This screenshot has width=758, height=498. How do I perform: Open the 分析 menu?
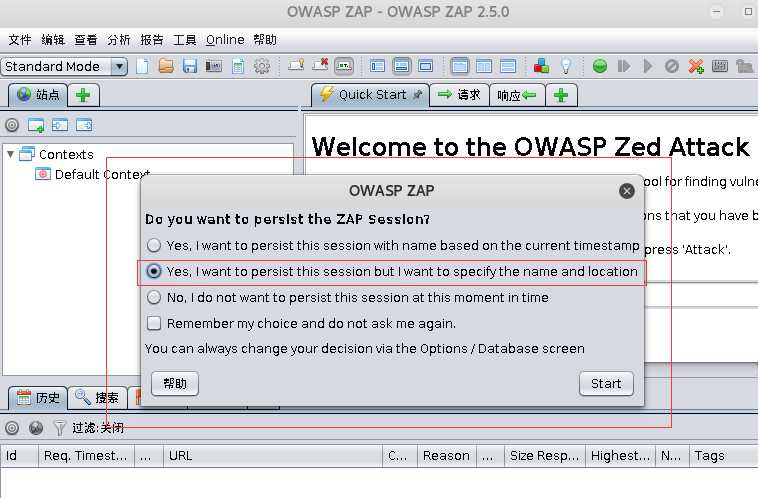point(119,40)
